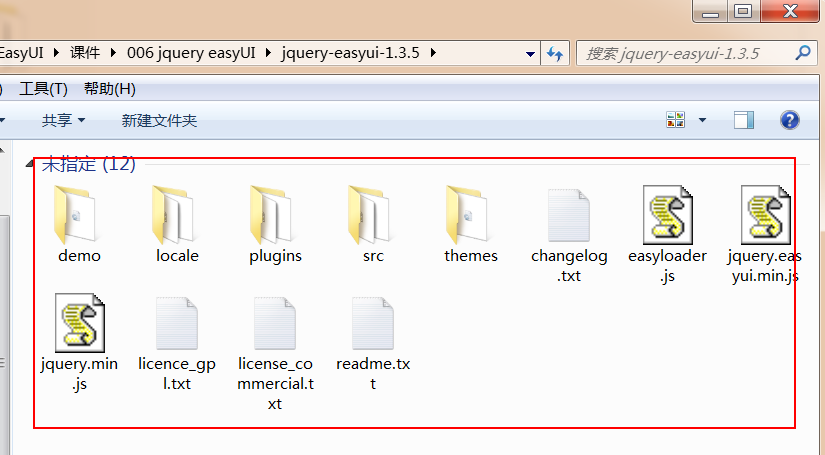Select the easyloader.js script icon
Screen dimensions: 825x455
(668, 215)
